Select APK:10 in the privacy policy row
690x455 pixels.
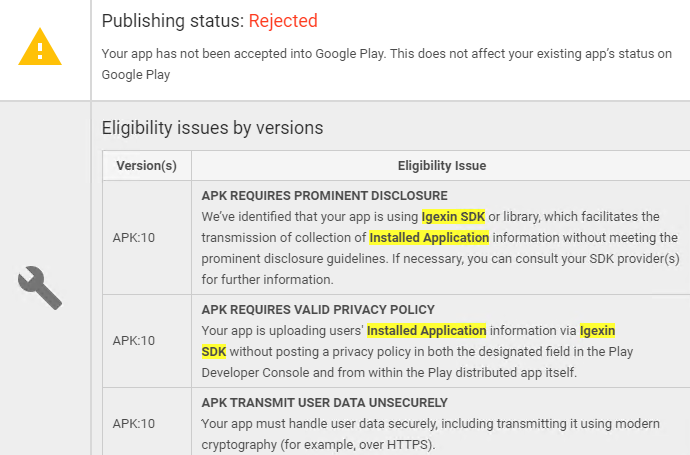click(134, 341)
